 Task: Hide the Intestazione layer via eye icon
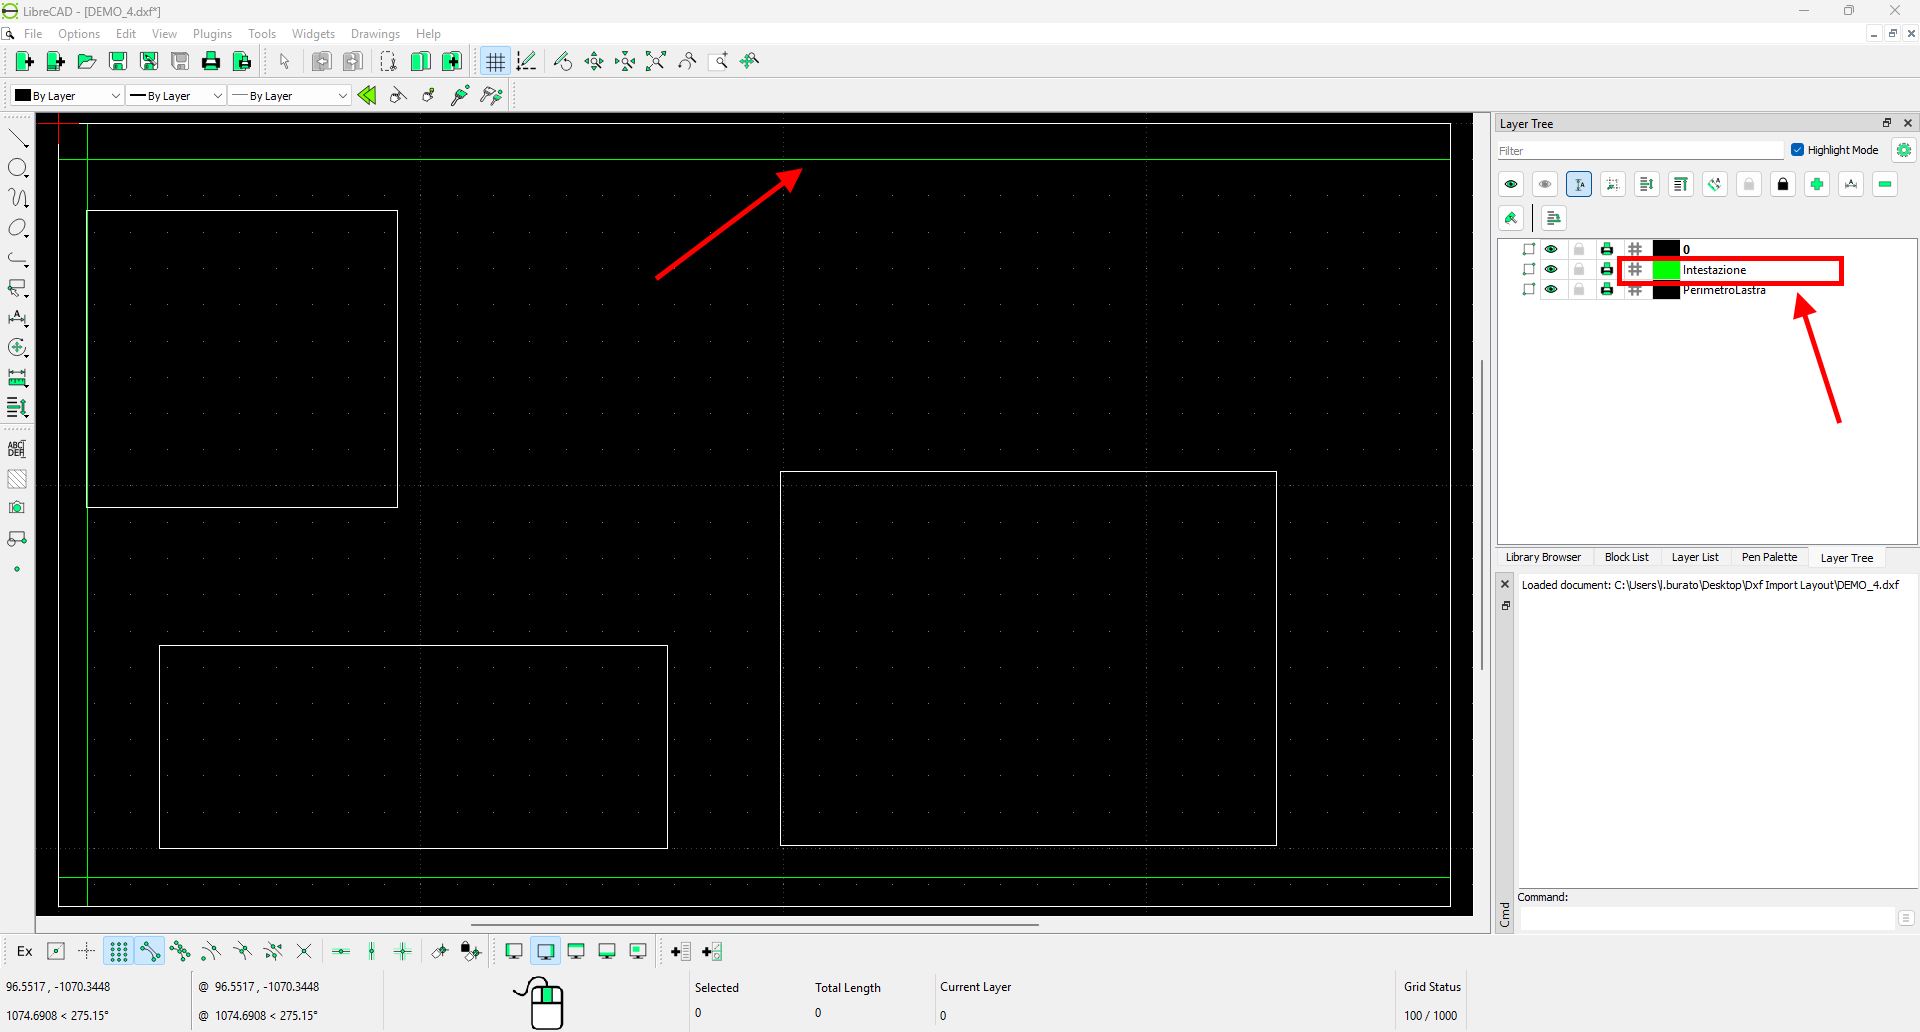[x=1551, y=270]
